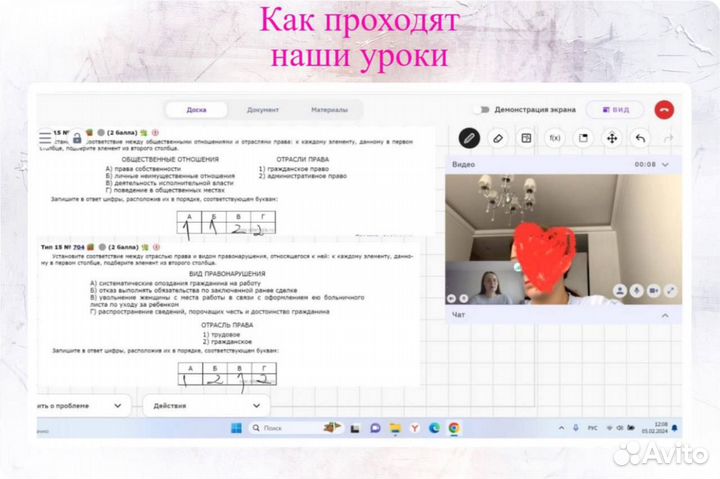End the call with red hang-up button
720x479 pixels.
[x=664, y=110]
